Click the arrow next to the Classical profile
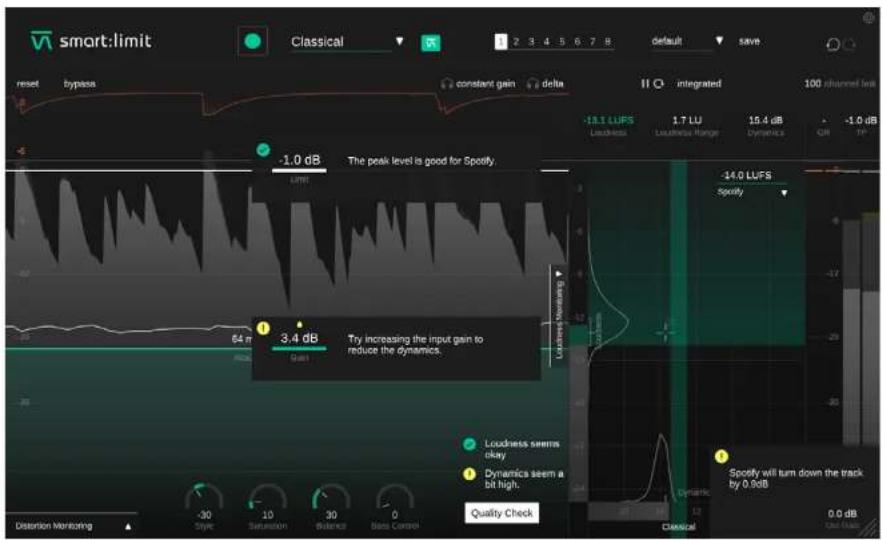 399,40
